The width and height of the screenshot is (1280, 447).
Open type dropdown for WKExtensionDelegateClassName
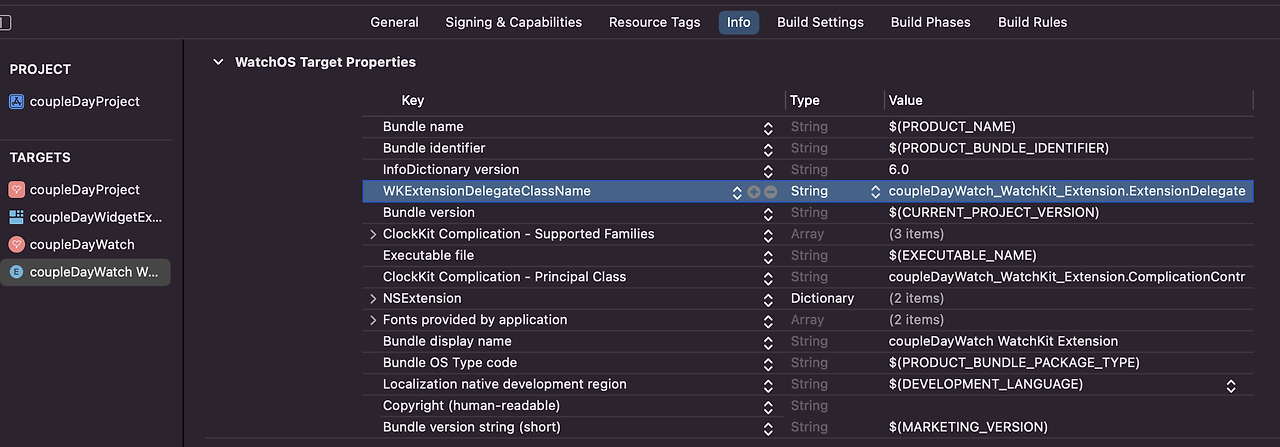(876, 192)
